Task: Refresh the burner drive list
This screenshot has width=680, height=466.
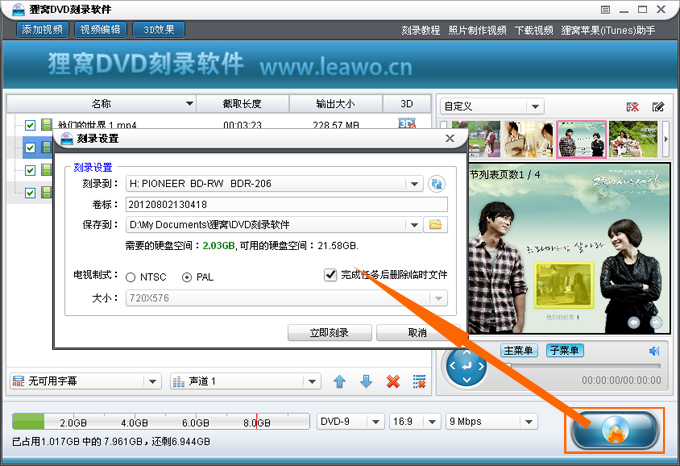Action: tap(437, 184)
